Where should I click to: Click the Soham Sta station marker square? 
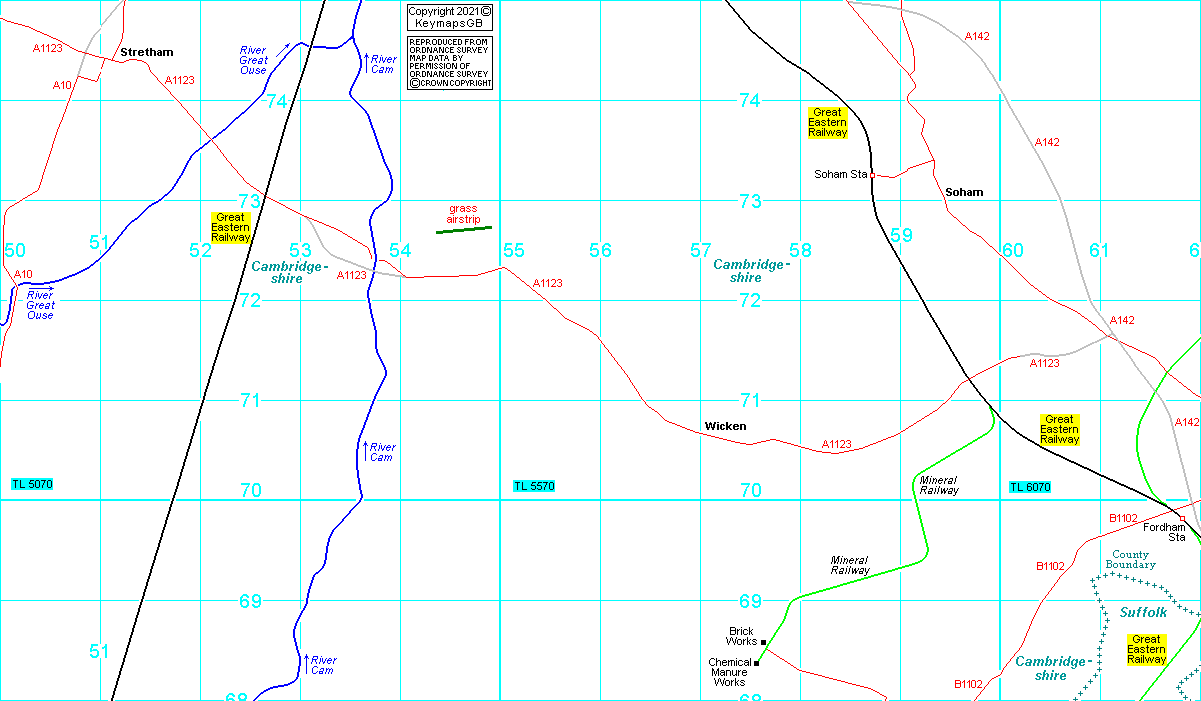pyautogui.click(x=873, y=175)
